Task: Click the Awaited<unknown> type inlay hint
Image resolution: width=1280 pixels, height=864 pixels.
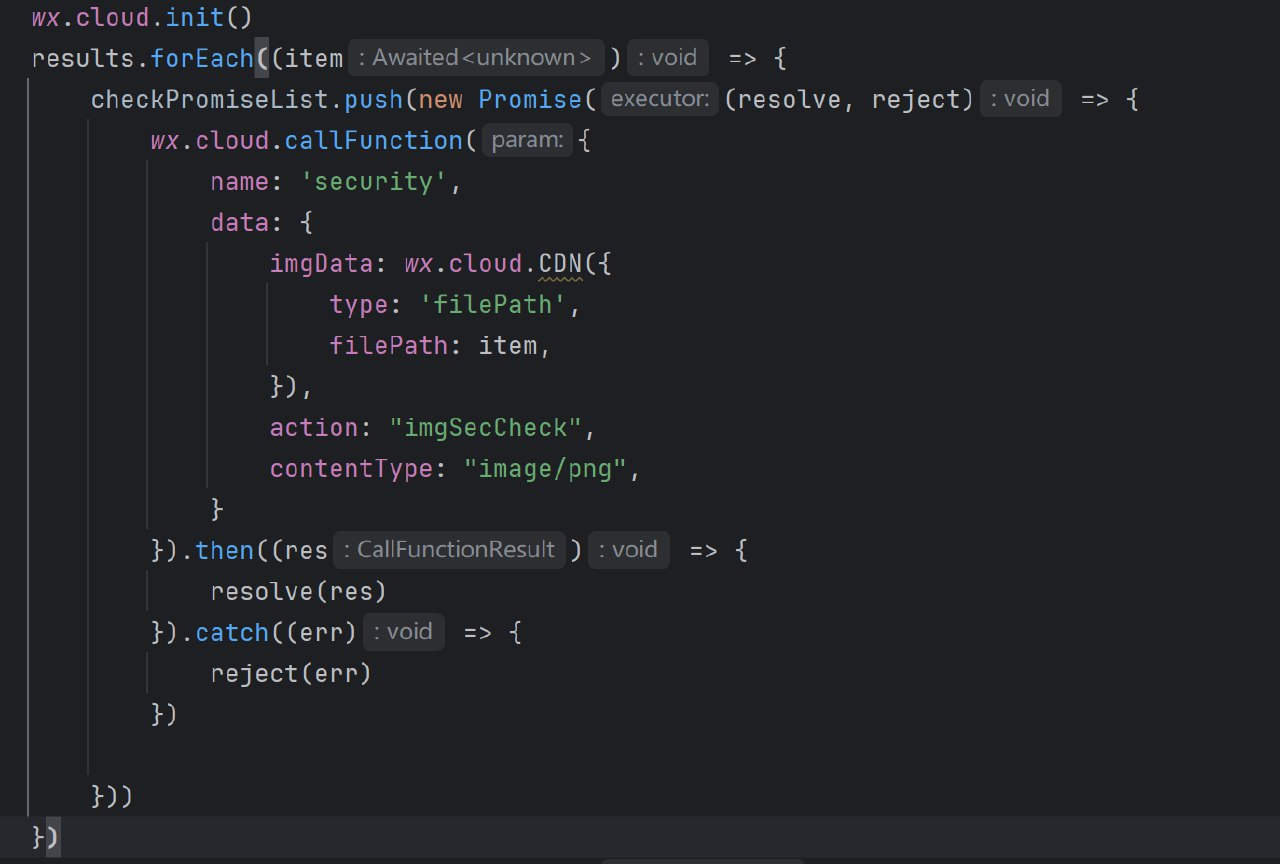Action: (475, 58)
